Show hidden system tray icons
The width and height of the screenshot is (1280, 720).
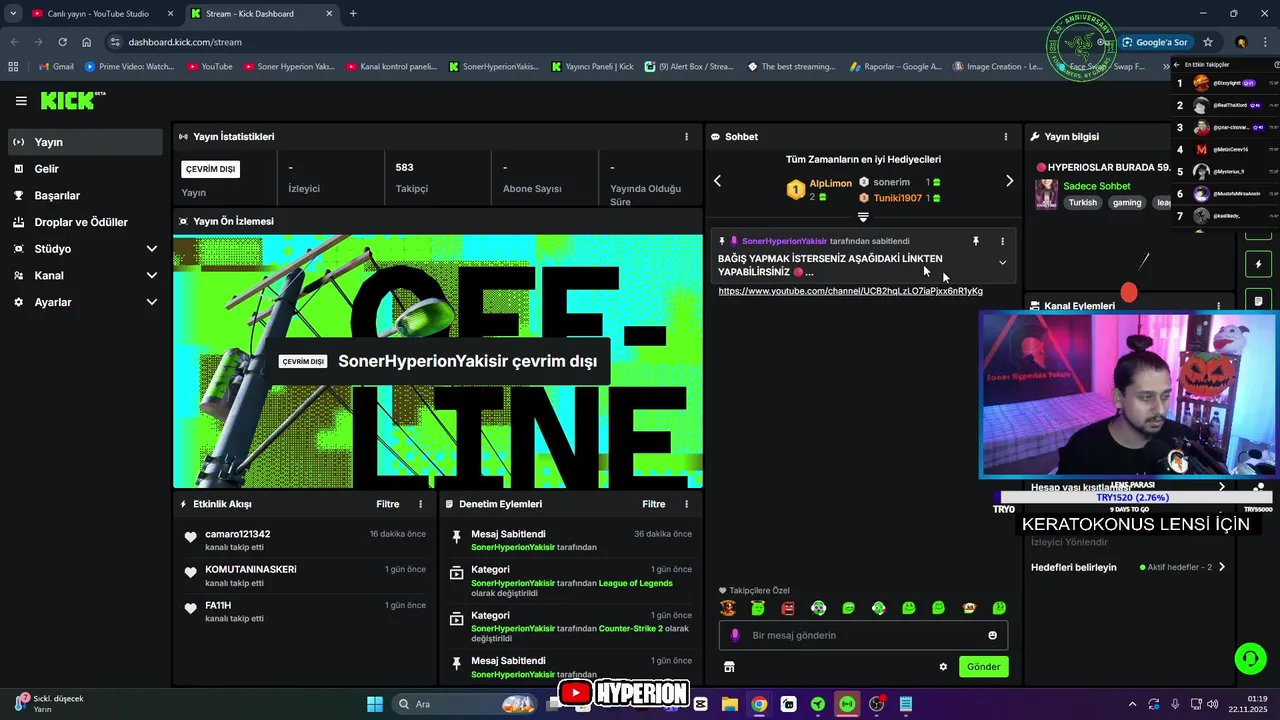point(1132,704)
